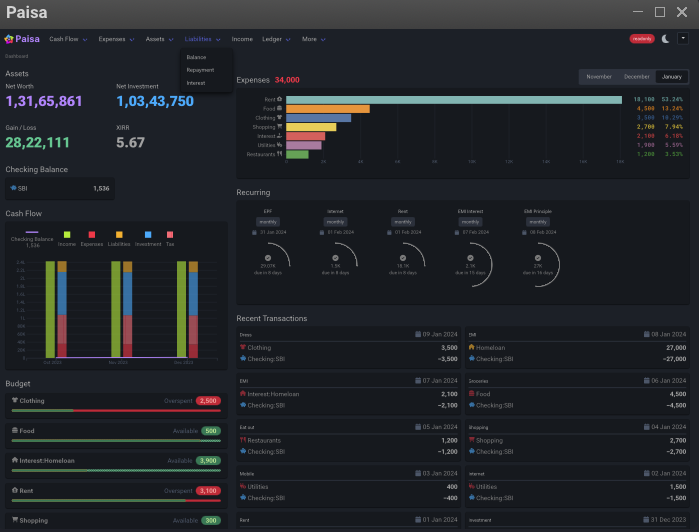Image resolution: width=699 pixels, height=532 pixels.
Task: Open the Assets menu chevron
Action: pyautogui.click(x=171, y=40)
